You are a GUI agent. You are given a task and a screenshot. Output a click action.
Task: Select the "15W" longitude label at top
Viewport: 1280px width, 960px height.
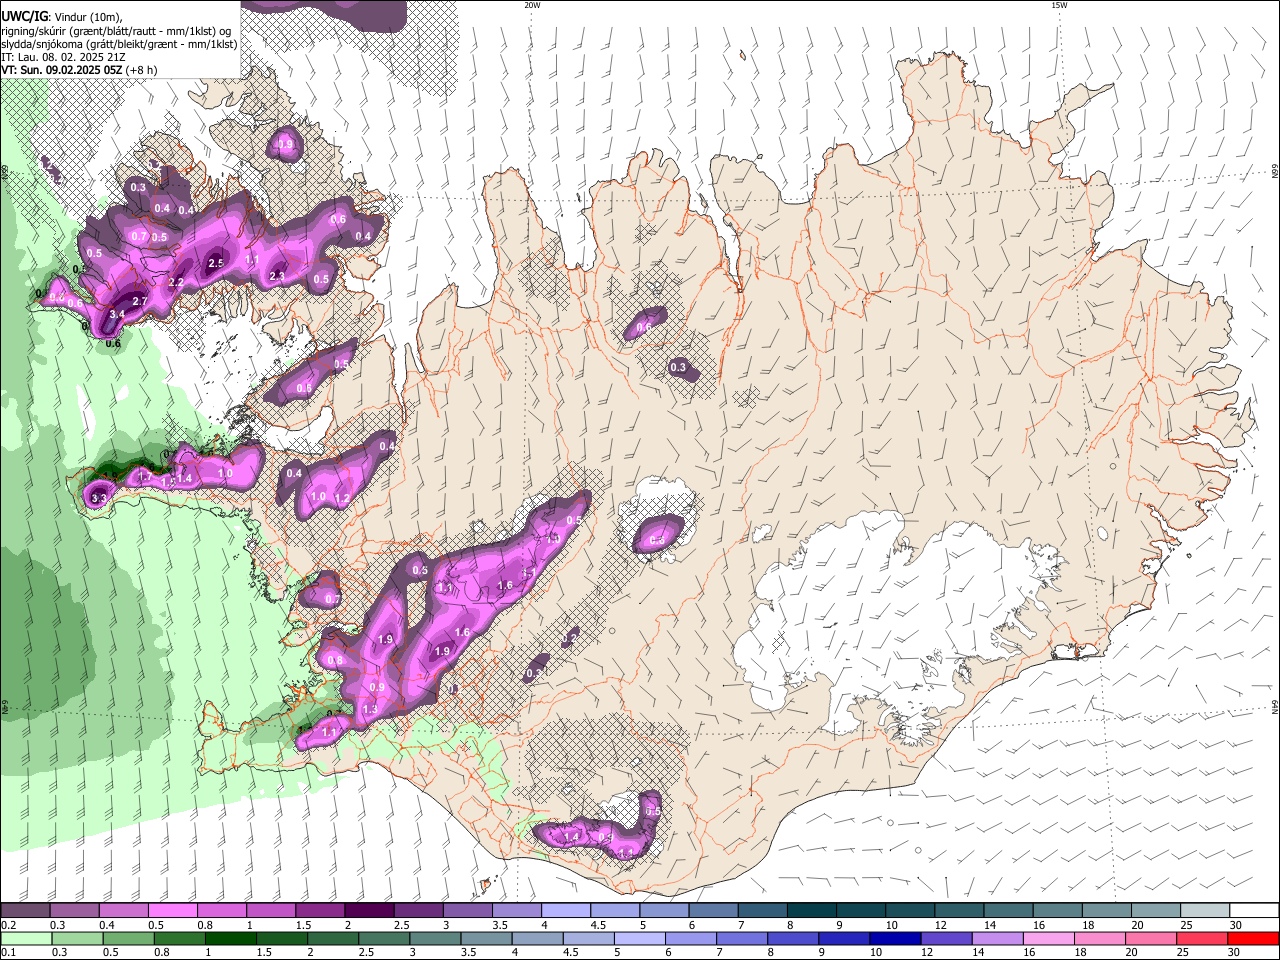tap(1059, 5)
